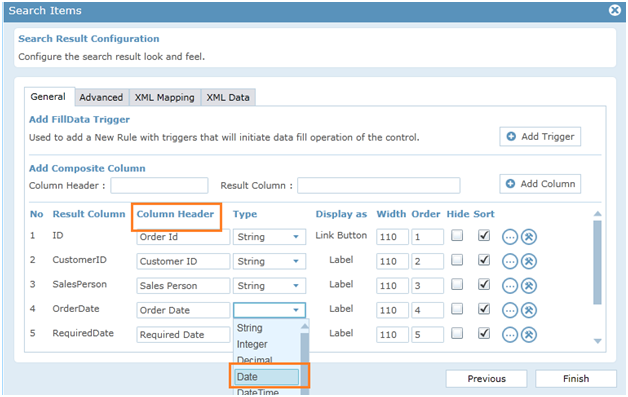Click ellipsis icon for CustomerID row
The image size is (628, 397).
point(509,262)
